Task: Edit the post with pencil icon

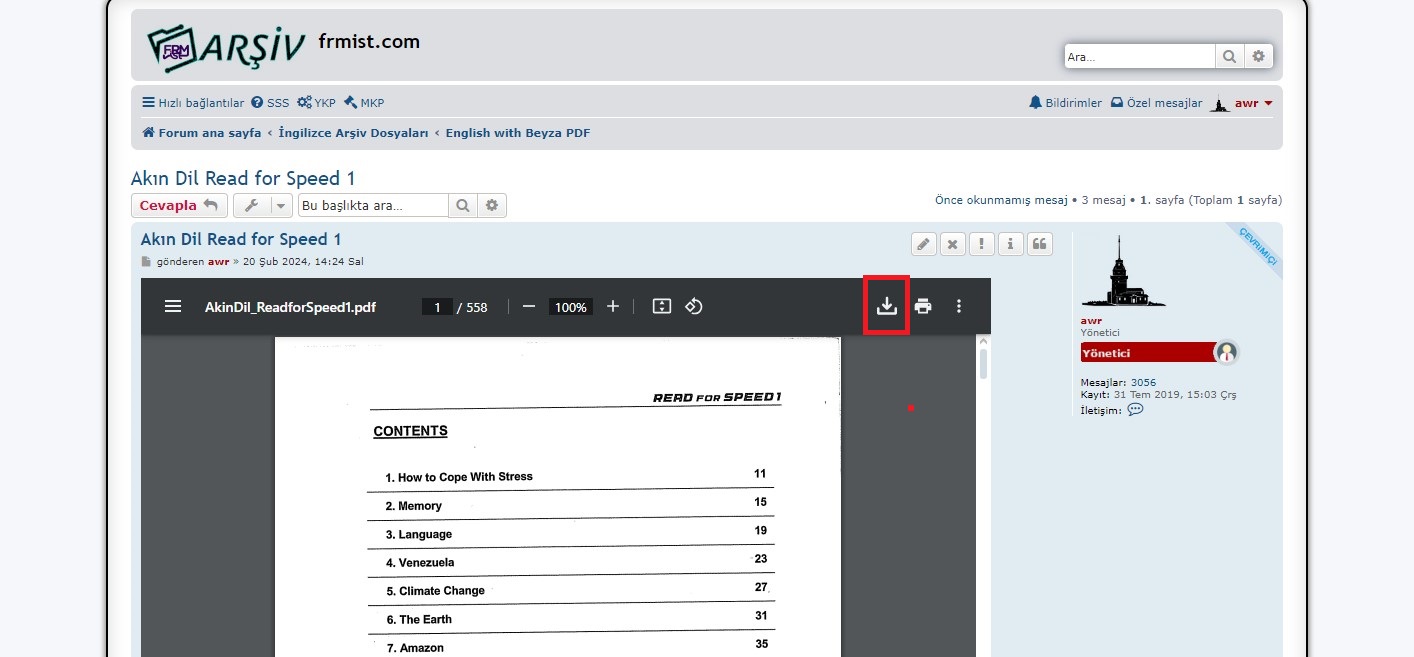Action: tap(924, 244)
